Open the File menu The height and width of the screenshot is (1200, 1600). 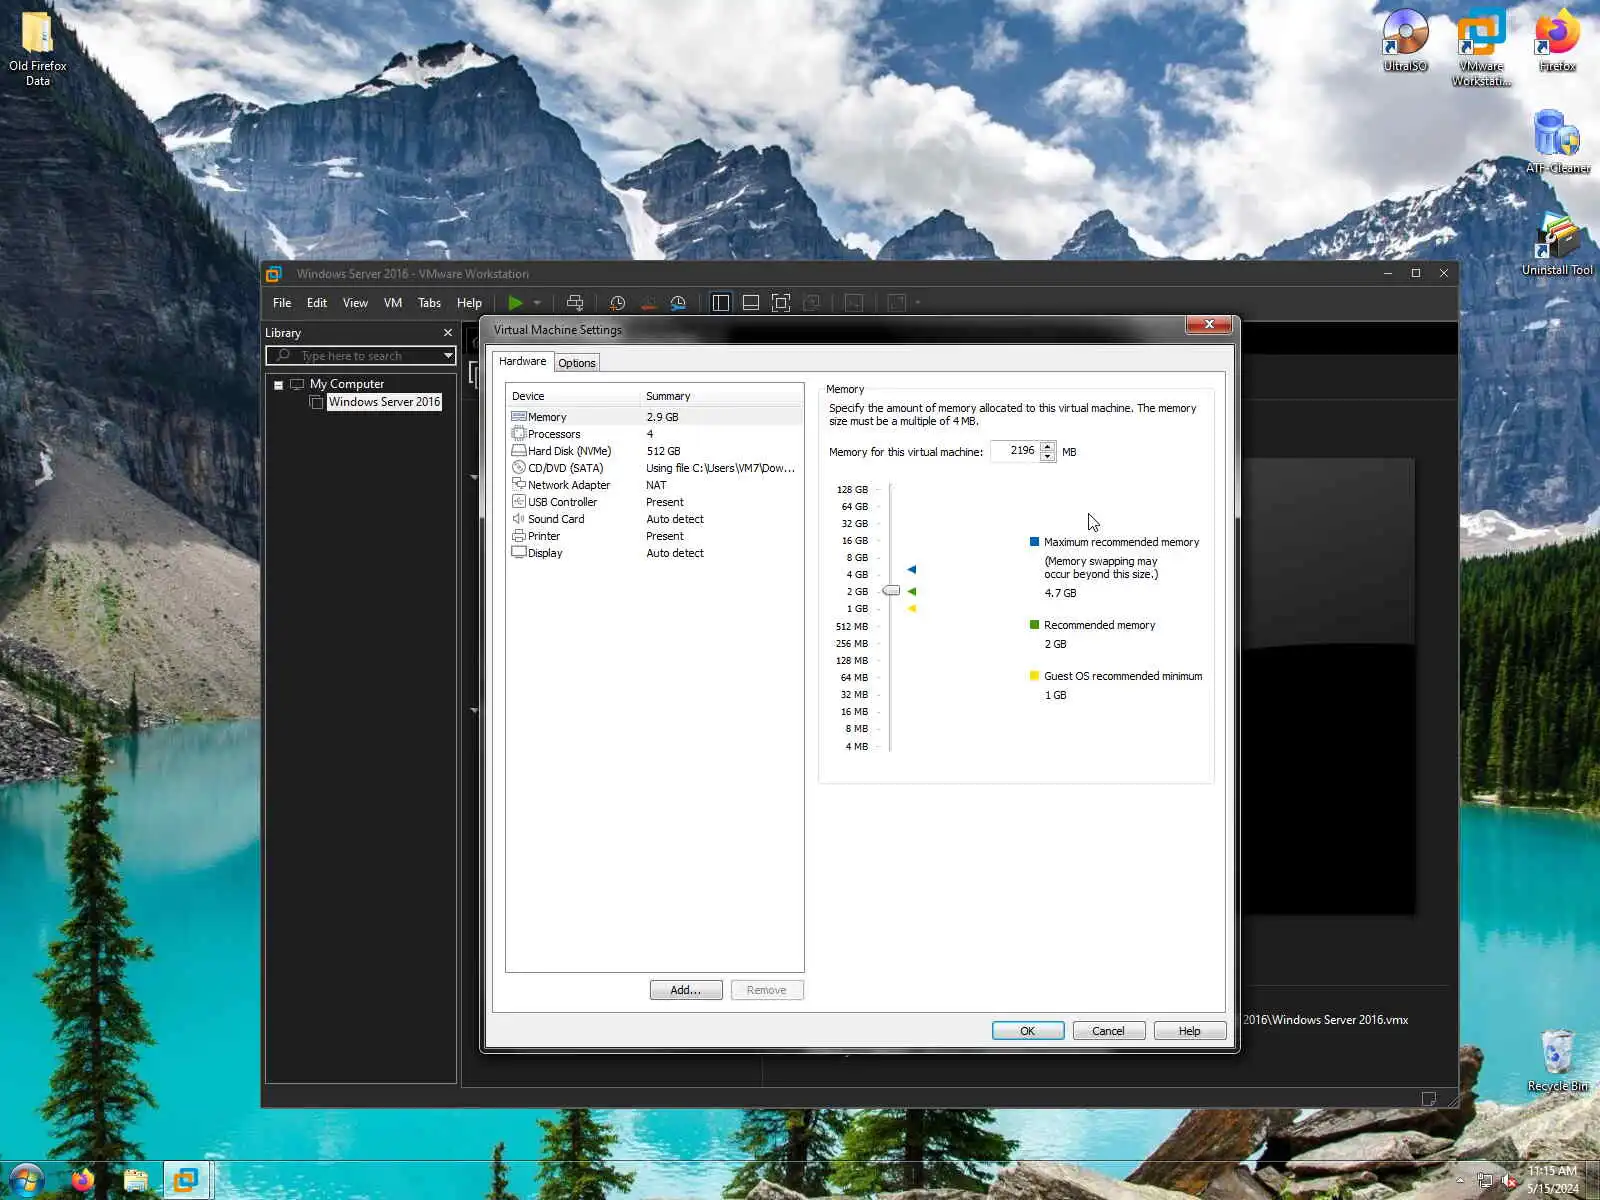pos(282,303)
